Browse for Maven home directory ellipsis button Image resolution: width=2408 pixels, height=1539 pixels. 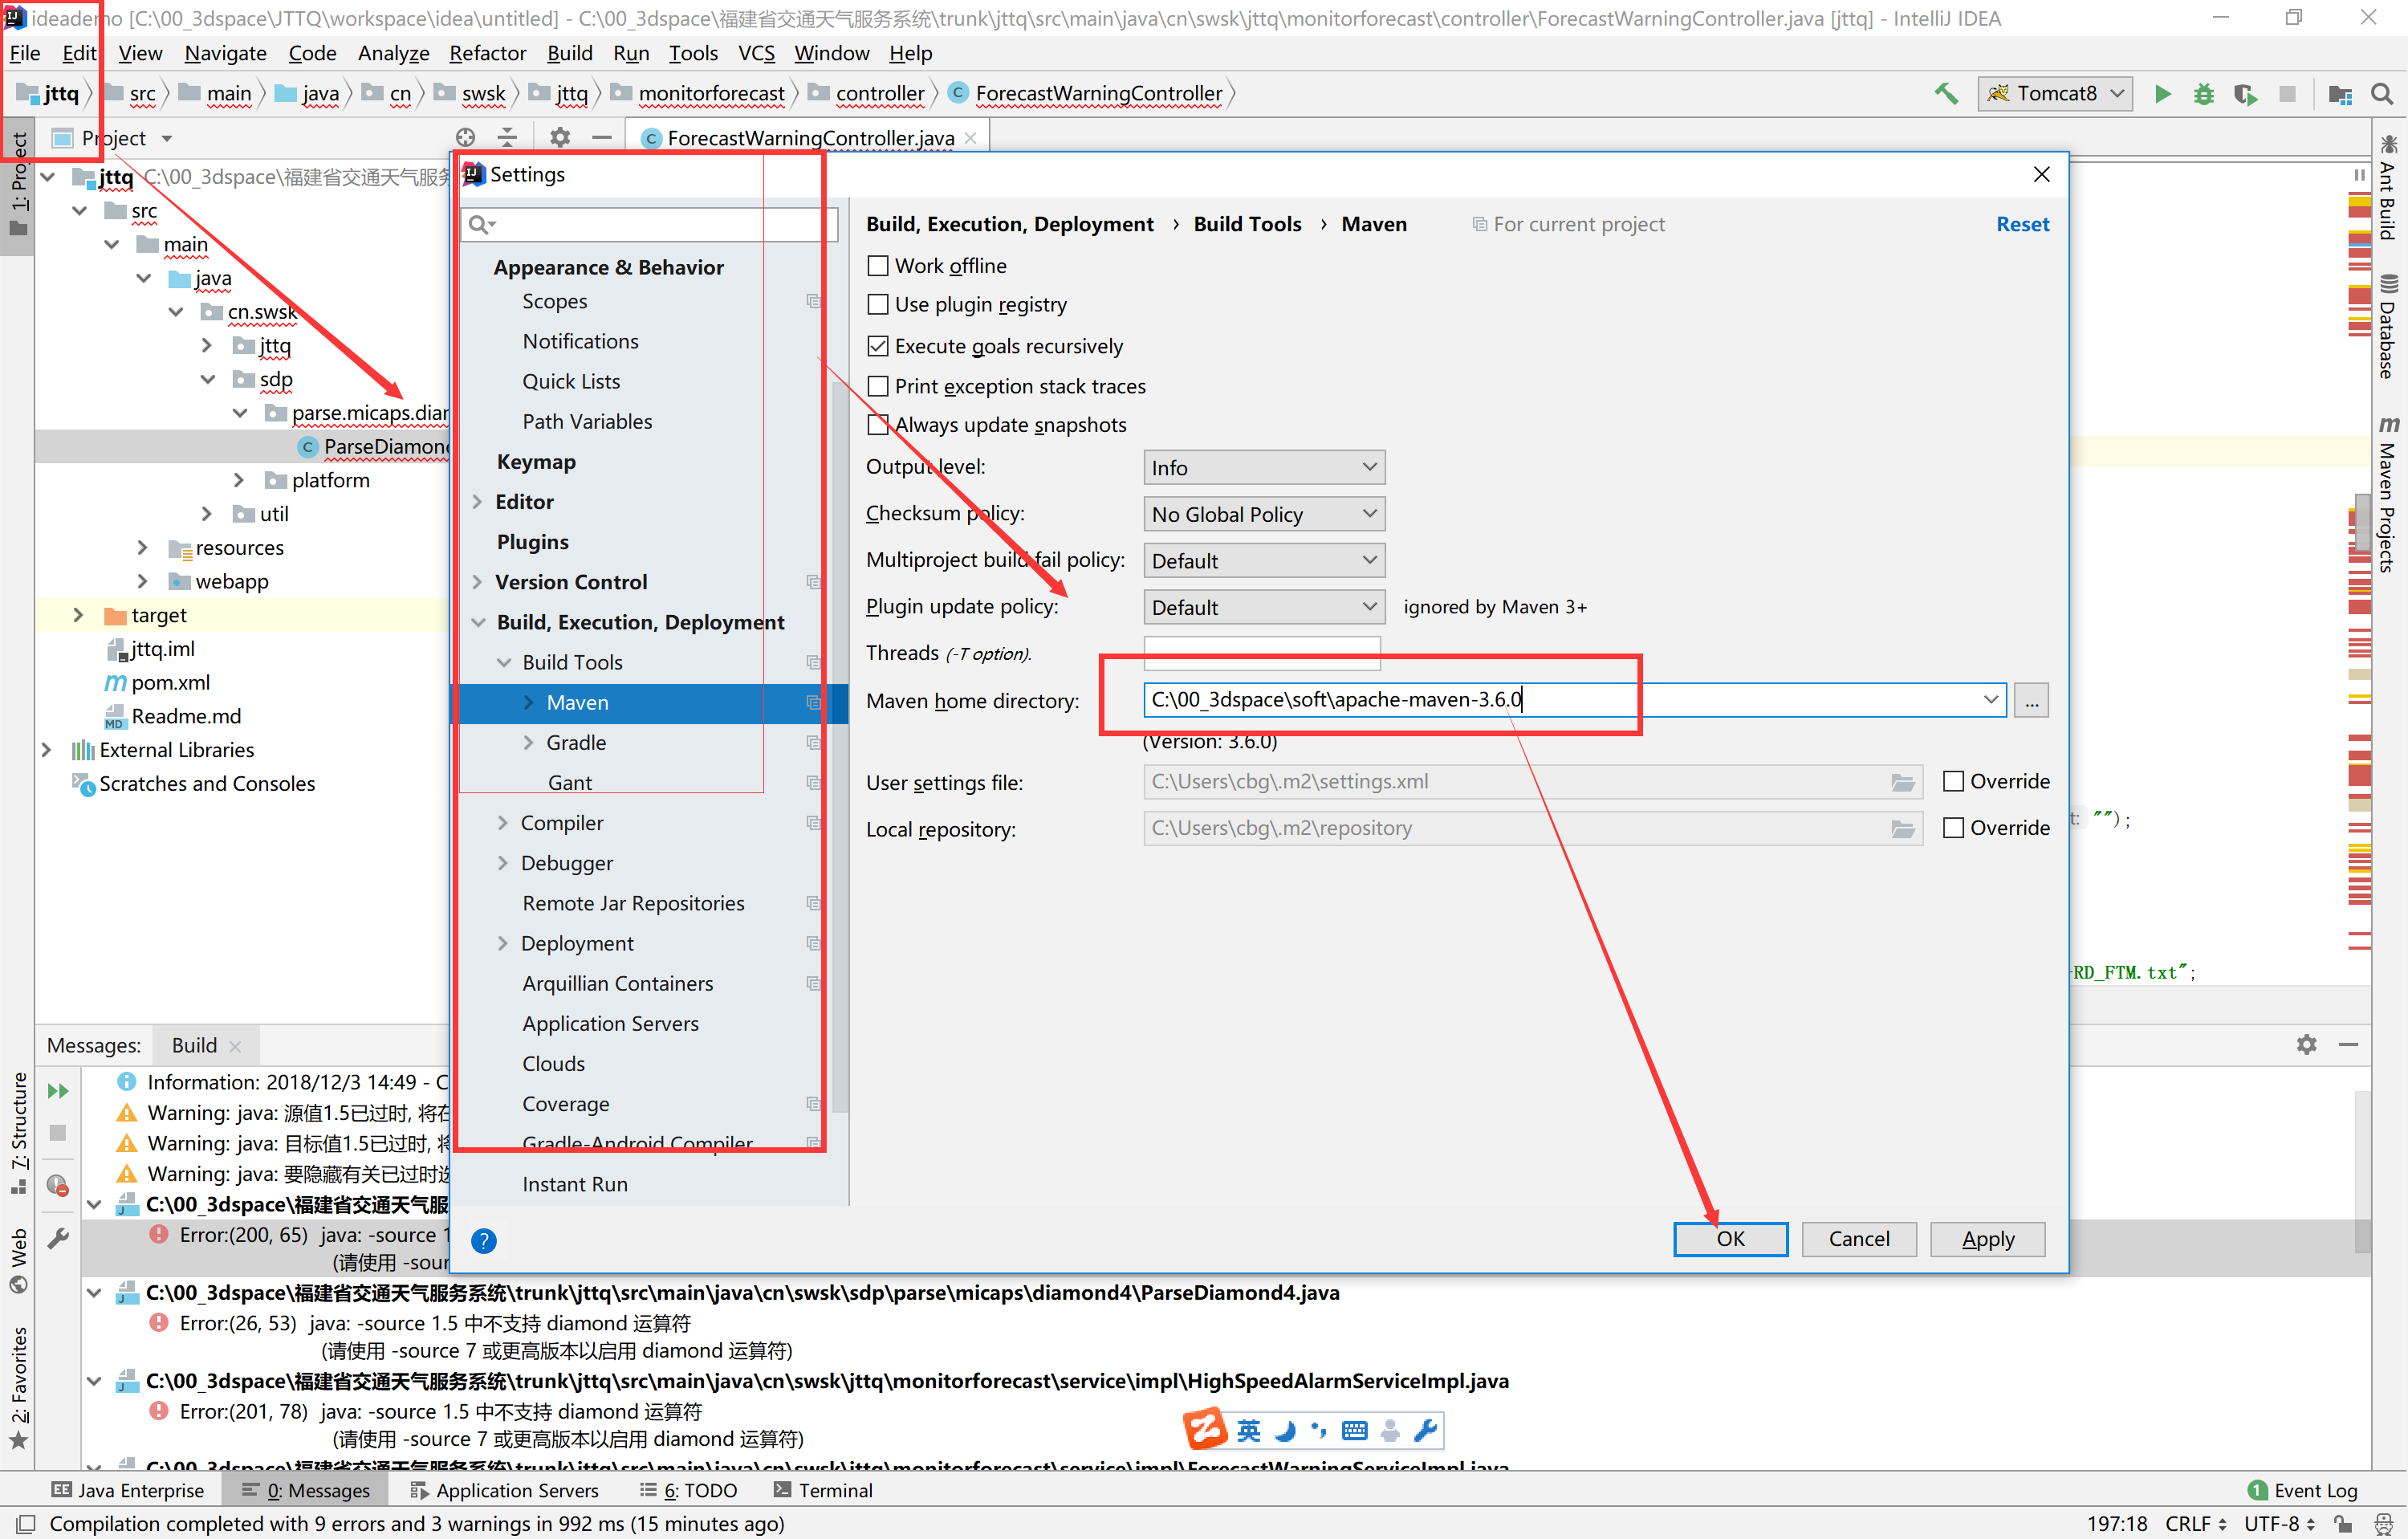pyautogui.click(x=2031, y=701)
